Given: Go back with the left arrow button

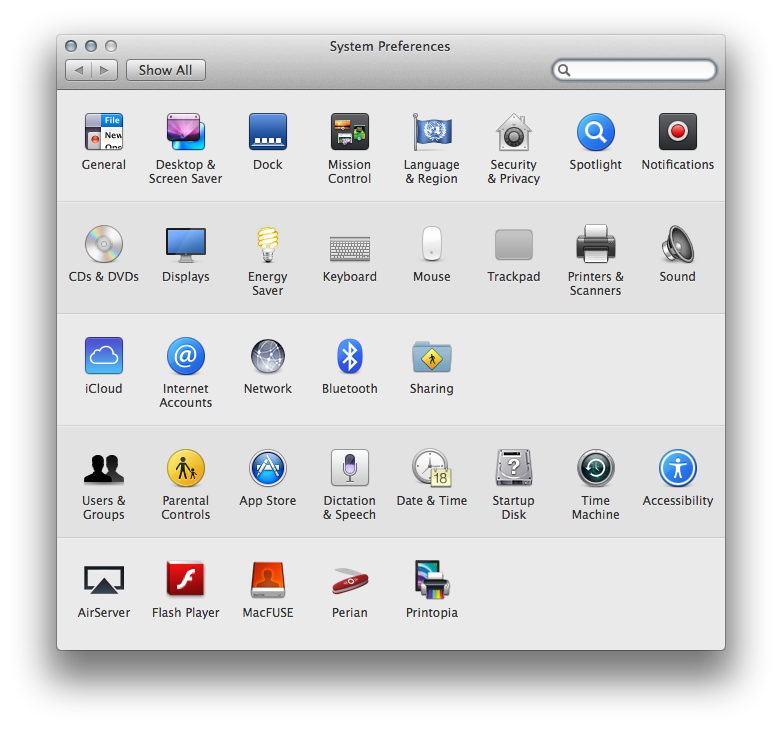Looking at the screenshot, I should (x=78, y=70).
